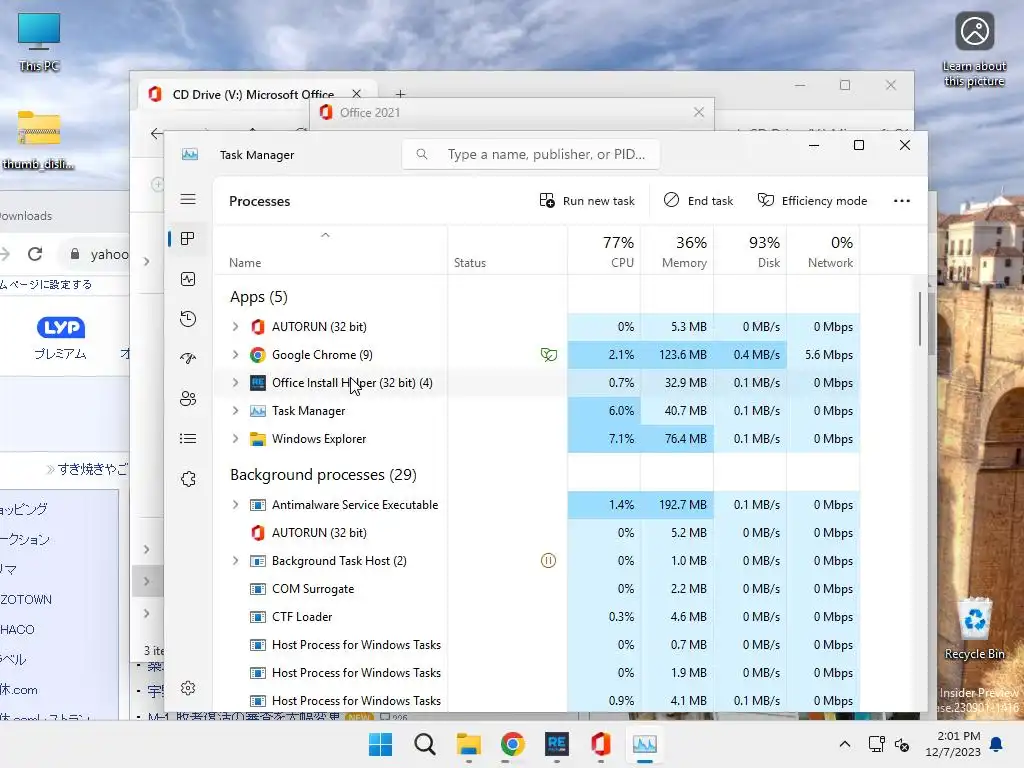Screen dimensions: 1024x768
Task: Expand Antimalware Service Executable row
Action: click(x=236, y=505)
